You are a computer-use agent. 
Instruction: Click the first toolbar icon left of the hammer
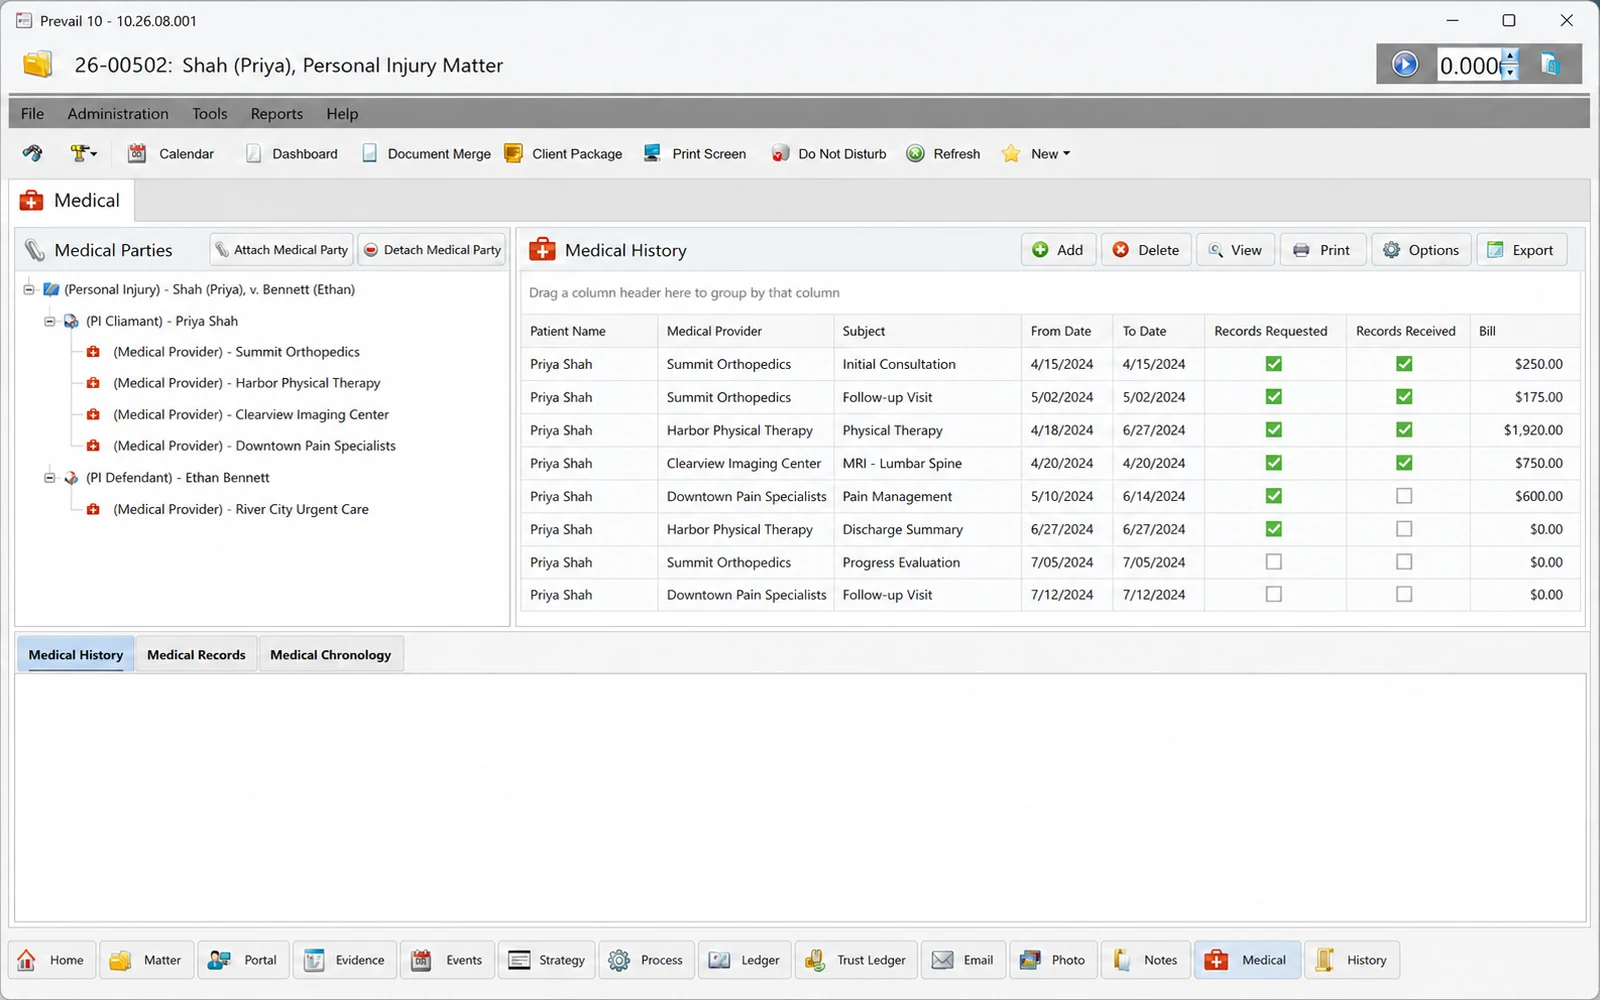tap(33, 153)
